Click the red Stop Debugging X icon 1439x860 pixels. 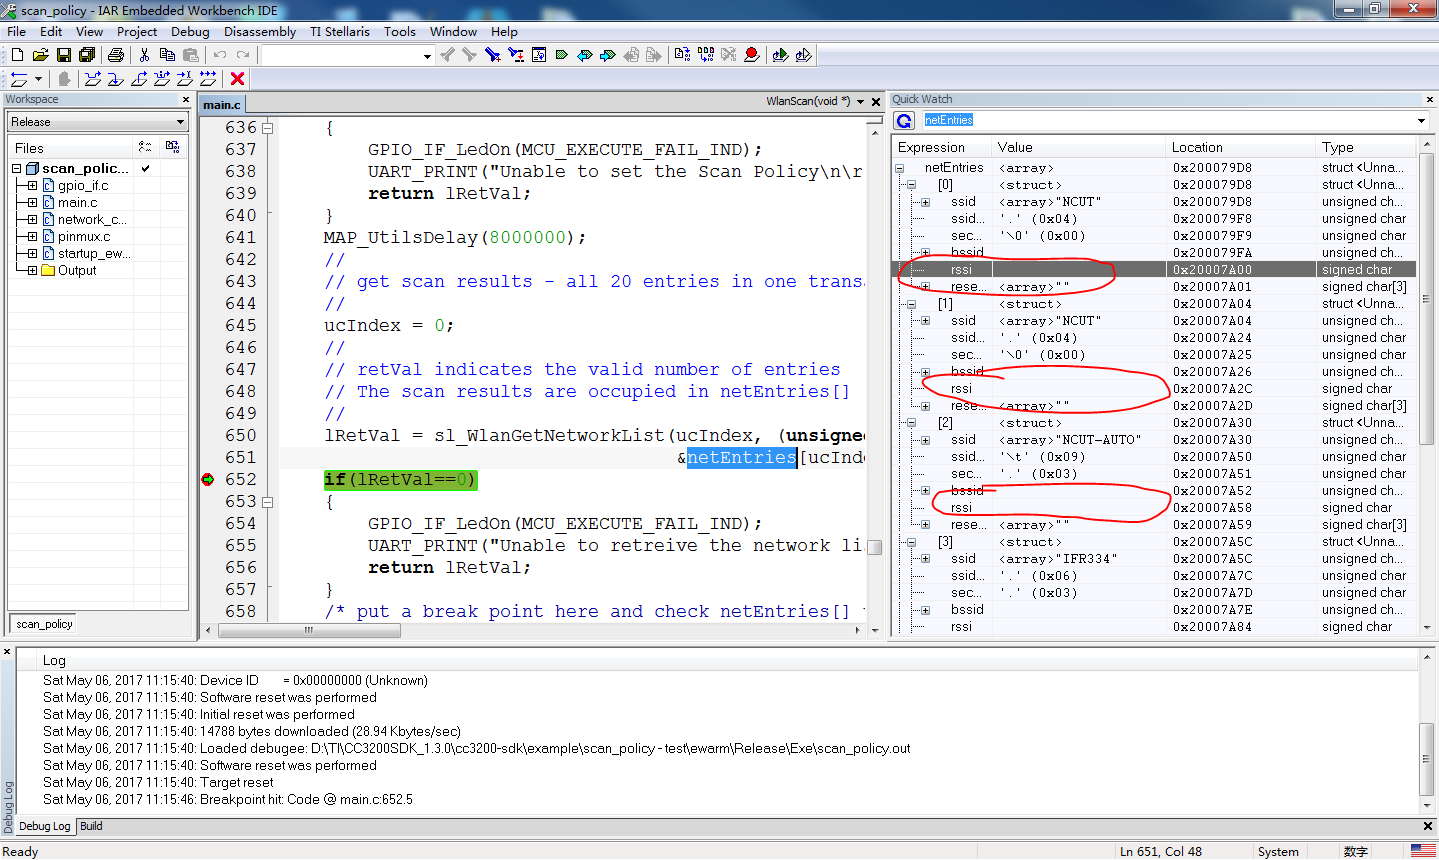click(x=237, y=79)
